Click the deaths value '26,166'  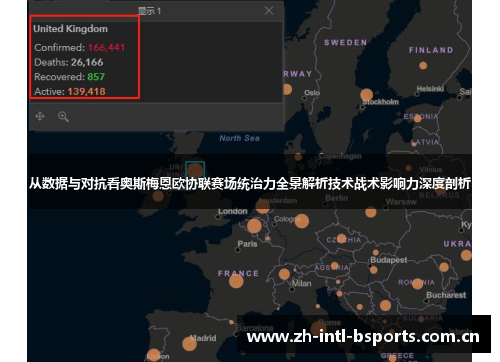pos(87,62)
